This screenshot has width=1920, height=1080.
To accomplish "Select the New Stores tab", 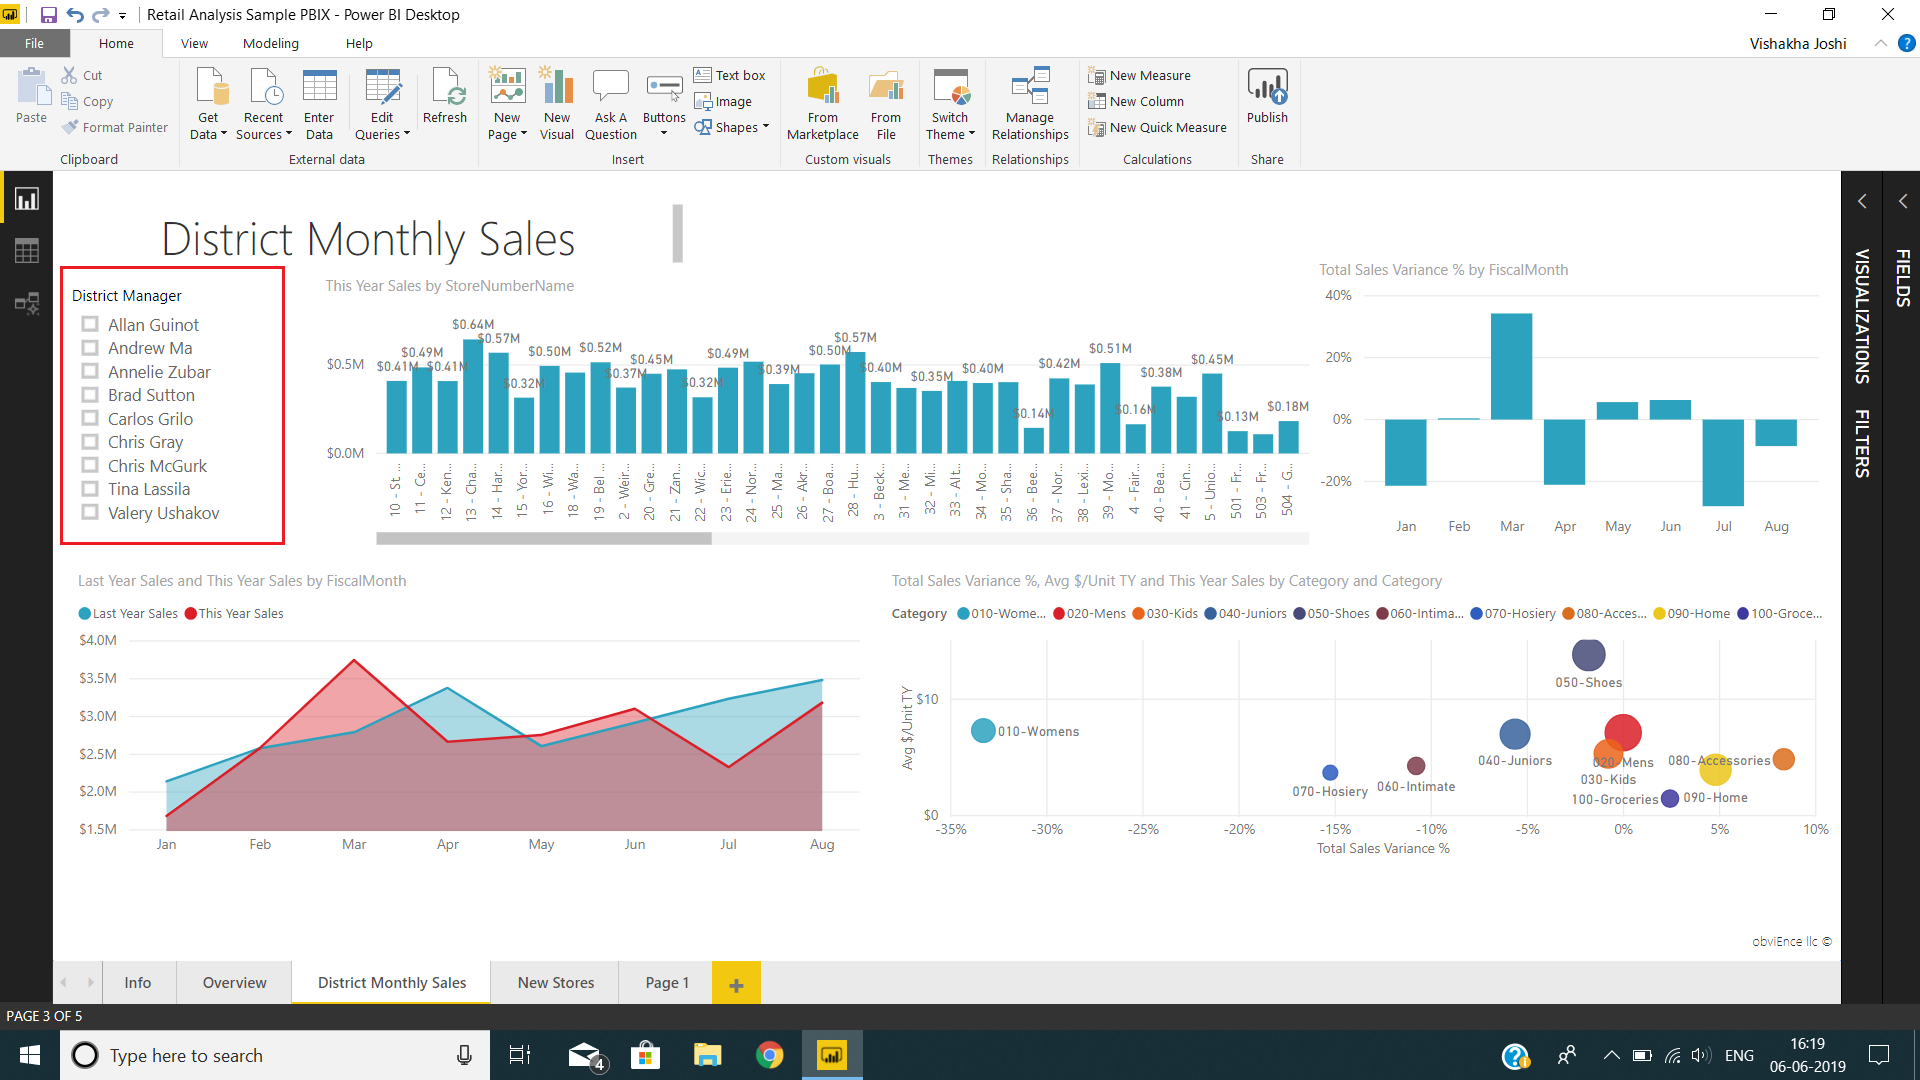I will click(555, 982).
